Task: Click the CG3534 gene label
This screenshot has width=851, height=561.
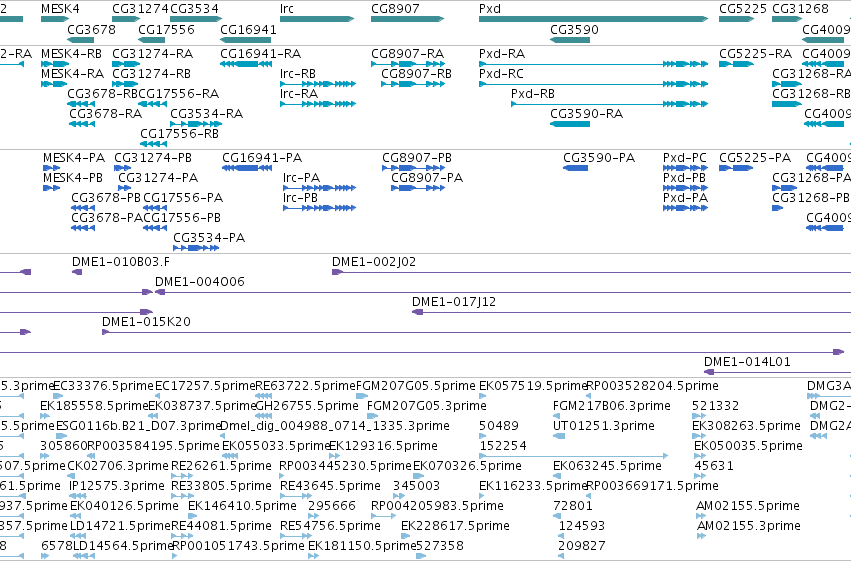Action: [x=194, y=9]
